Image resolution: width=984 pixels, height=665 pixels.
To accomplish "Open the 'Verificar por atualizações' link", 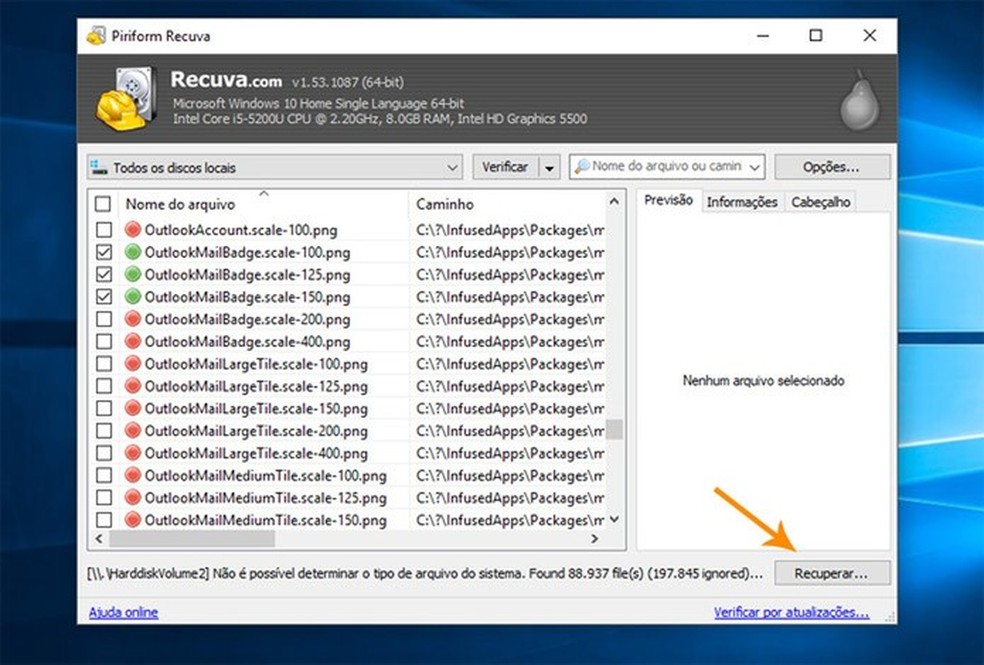I will [x=791, y=612].
